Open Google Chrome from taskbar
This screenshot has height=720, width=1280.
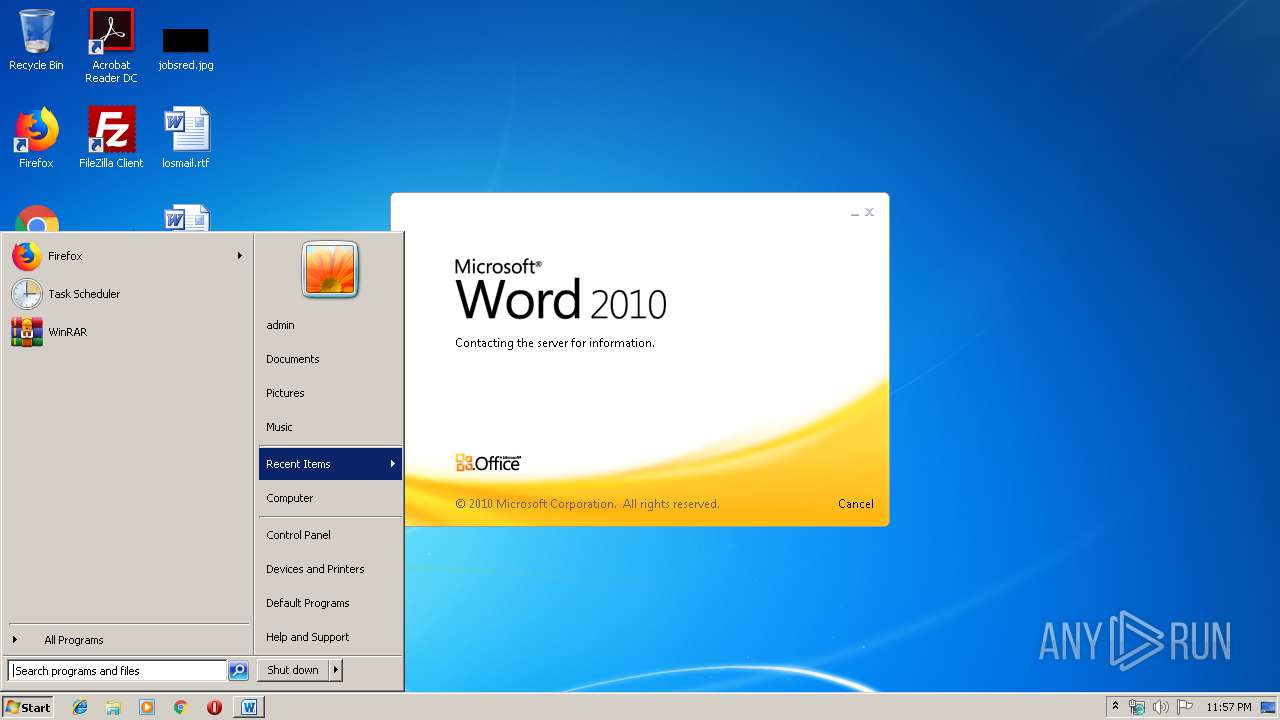[180, 707]
